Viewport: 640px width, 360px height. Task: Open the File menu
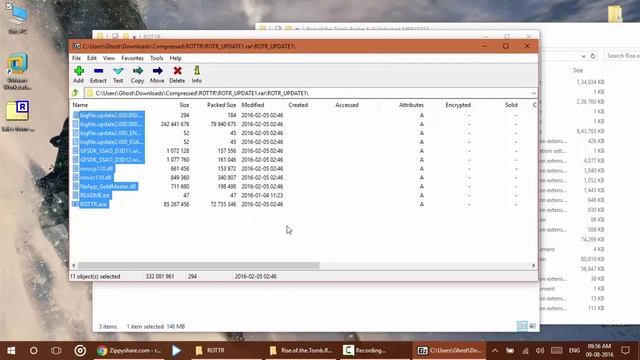(x=76, y=58)
